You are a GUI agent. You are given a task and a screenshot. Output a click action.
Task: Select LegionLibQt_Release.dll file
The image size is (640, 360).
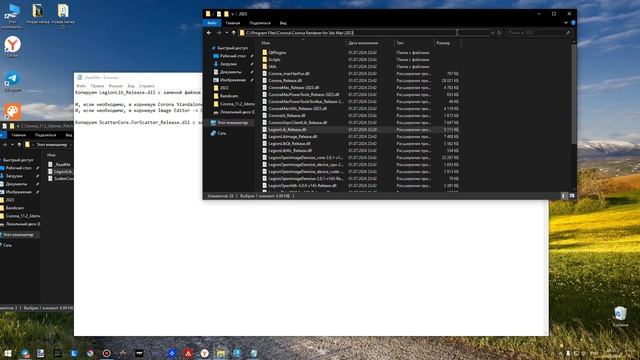point(289,144)
